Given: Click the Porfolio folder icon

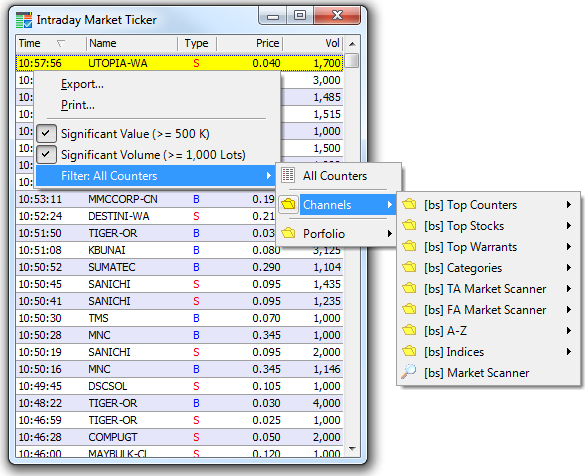Looking at the screenshot, I should point(288,233).
